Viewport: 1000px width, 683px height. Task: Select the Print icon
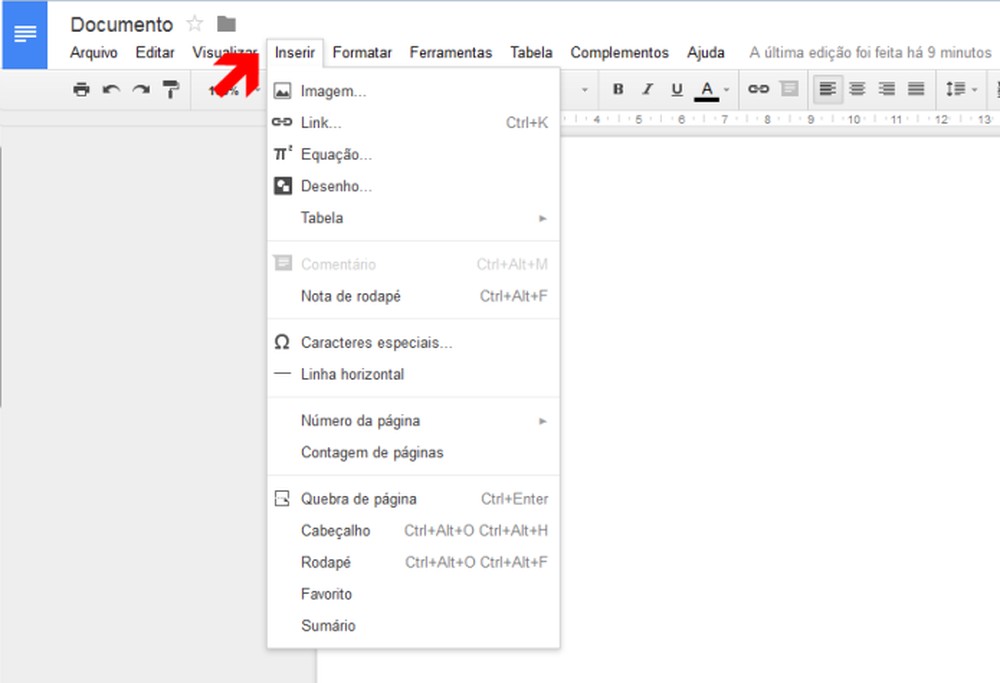(81, 89)
